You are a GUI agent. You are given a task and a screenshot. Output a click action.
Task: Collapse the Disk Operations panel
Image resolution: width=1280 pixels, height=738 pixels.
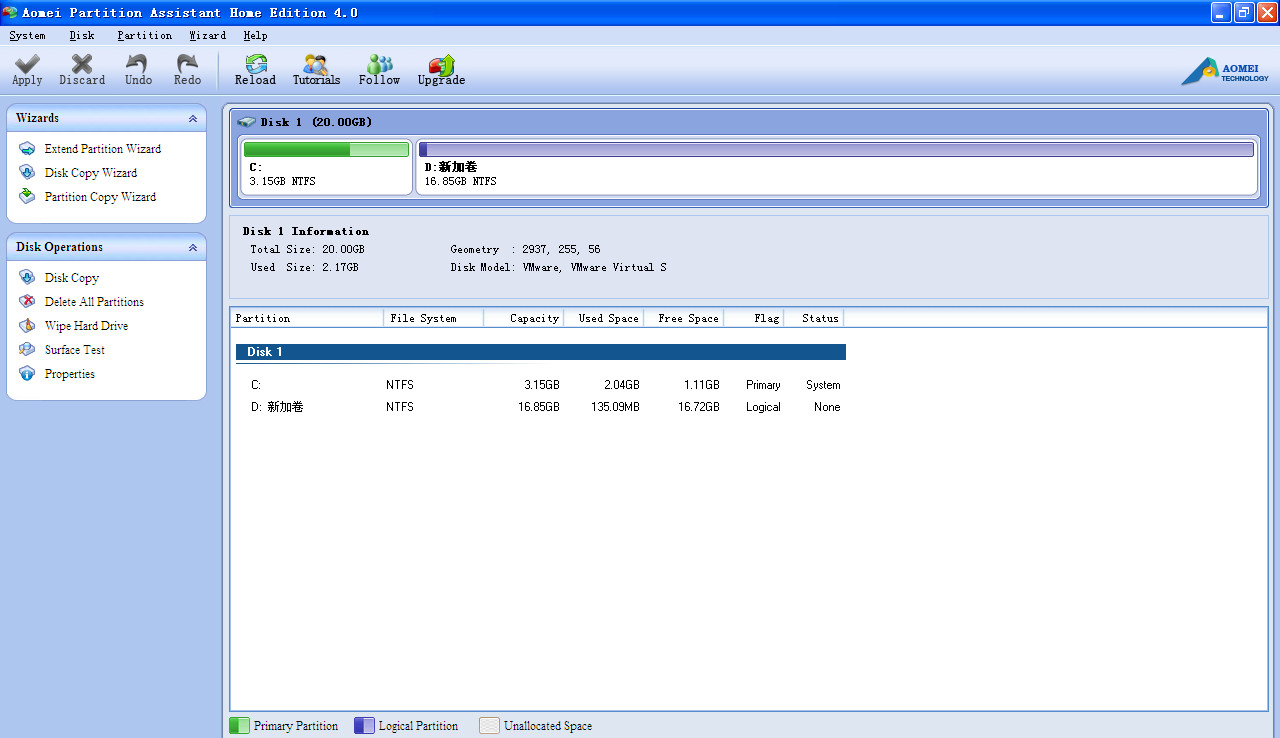click(191, 247)
